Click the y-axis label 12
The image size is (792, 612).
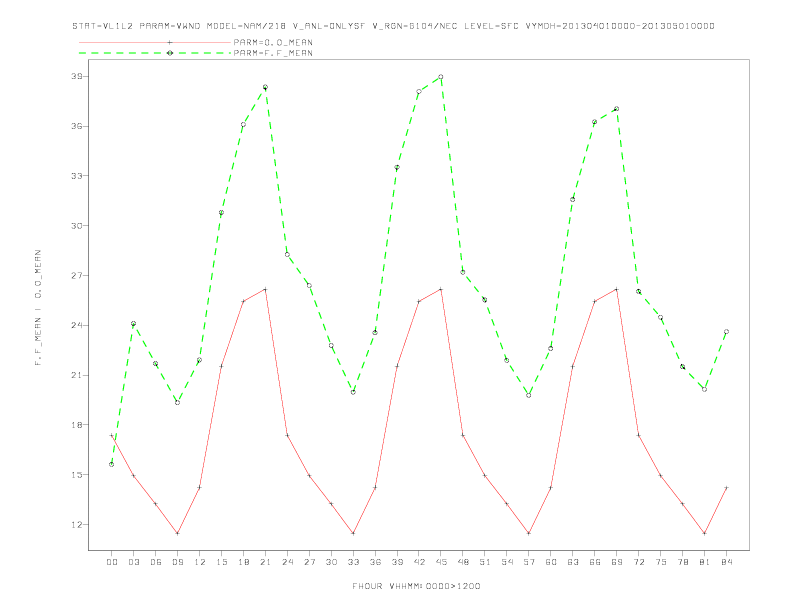(x=77, y=525)
